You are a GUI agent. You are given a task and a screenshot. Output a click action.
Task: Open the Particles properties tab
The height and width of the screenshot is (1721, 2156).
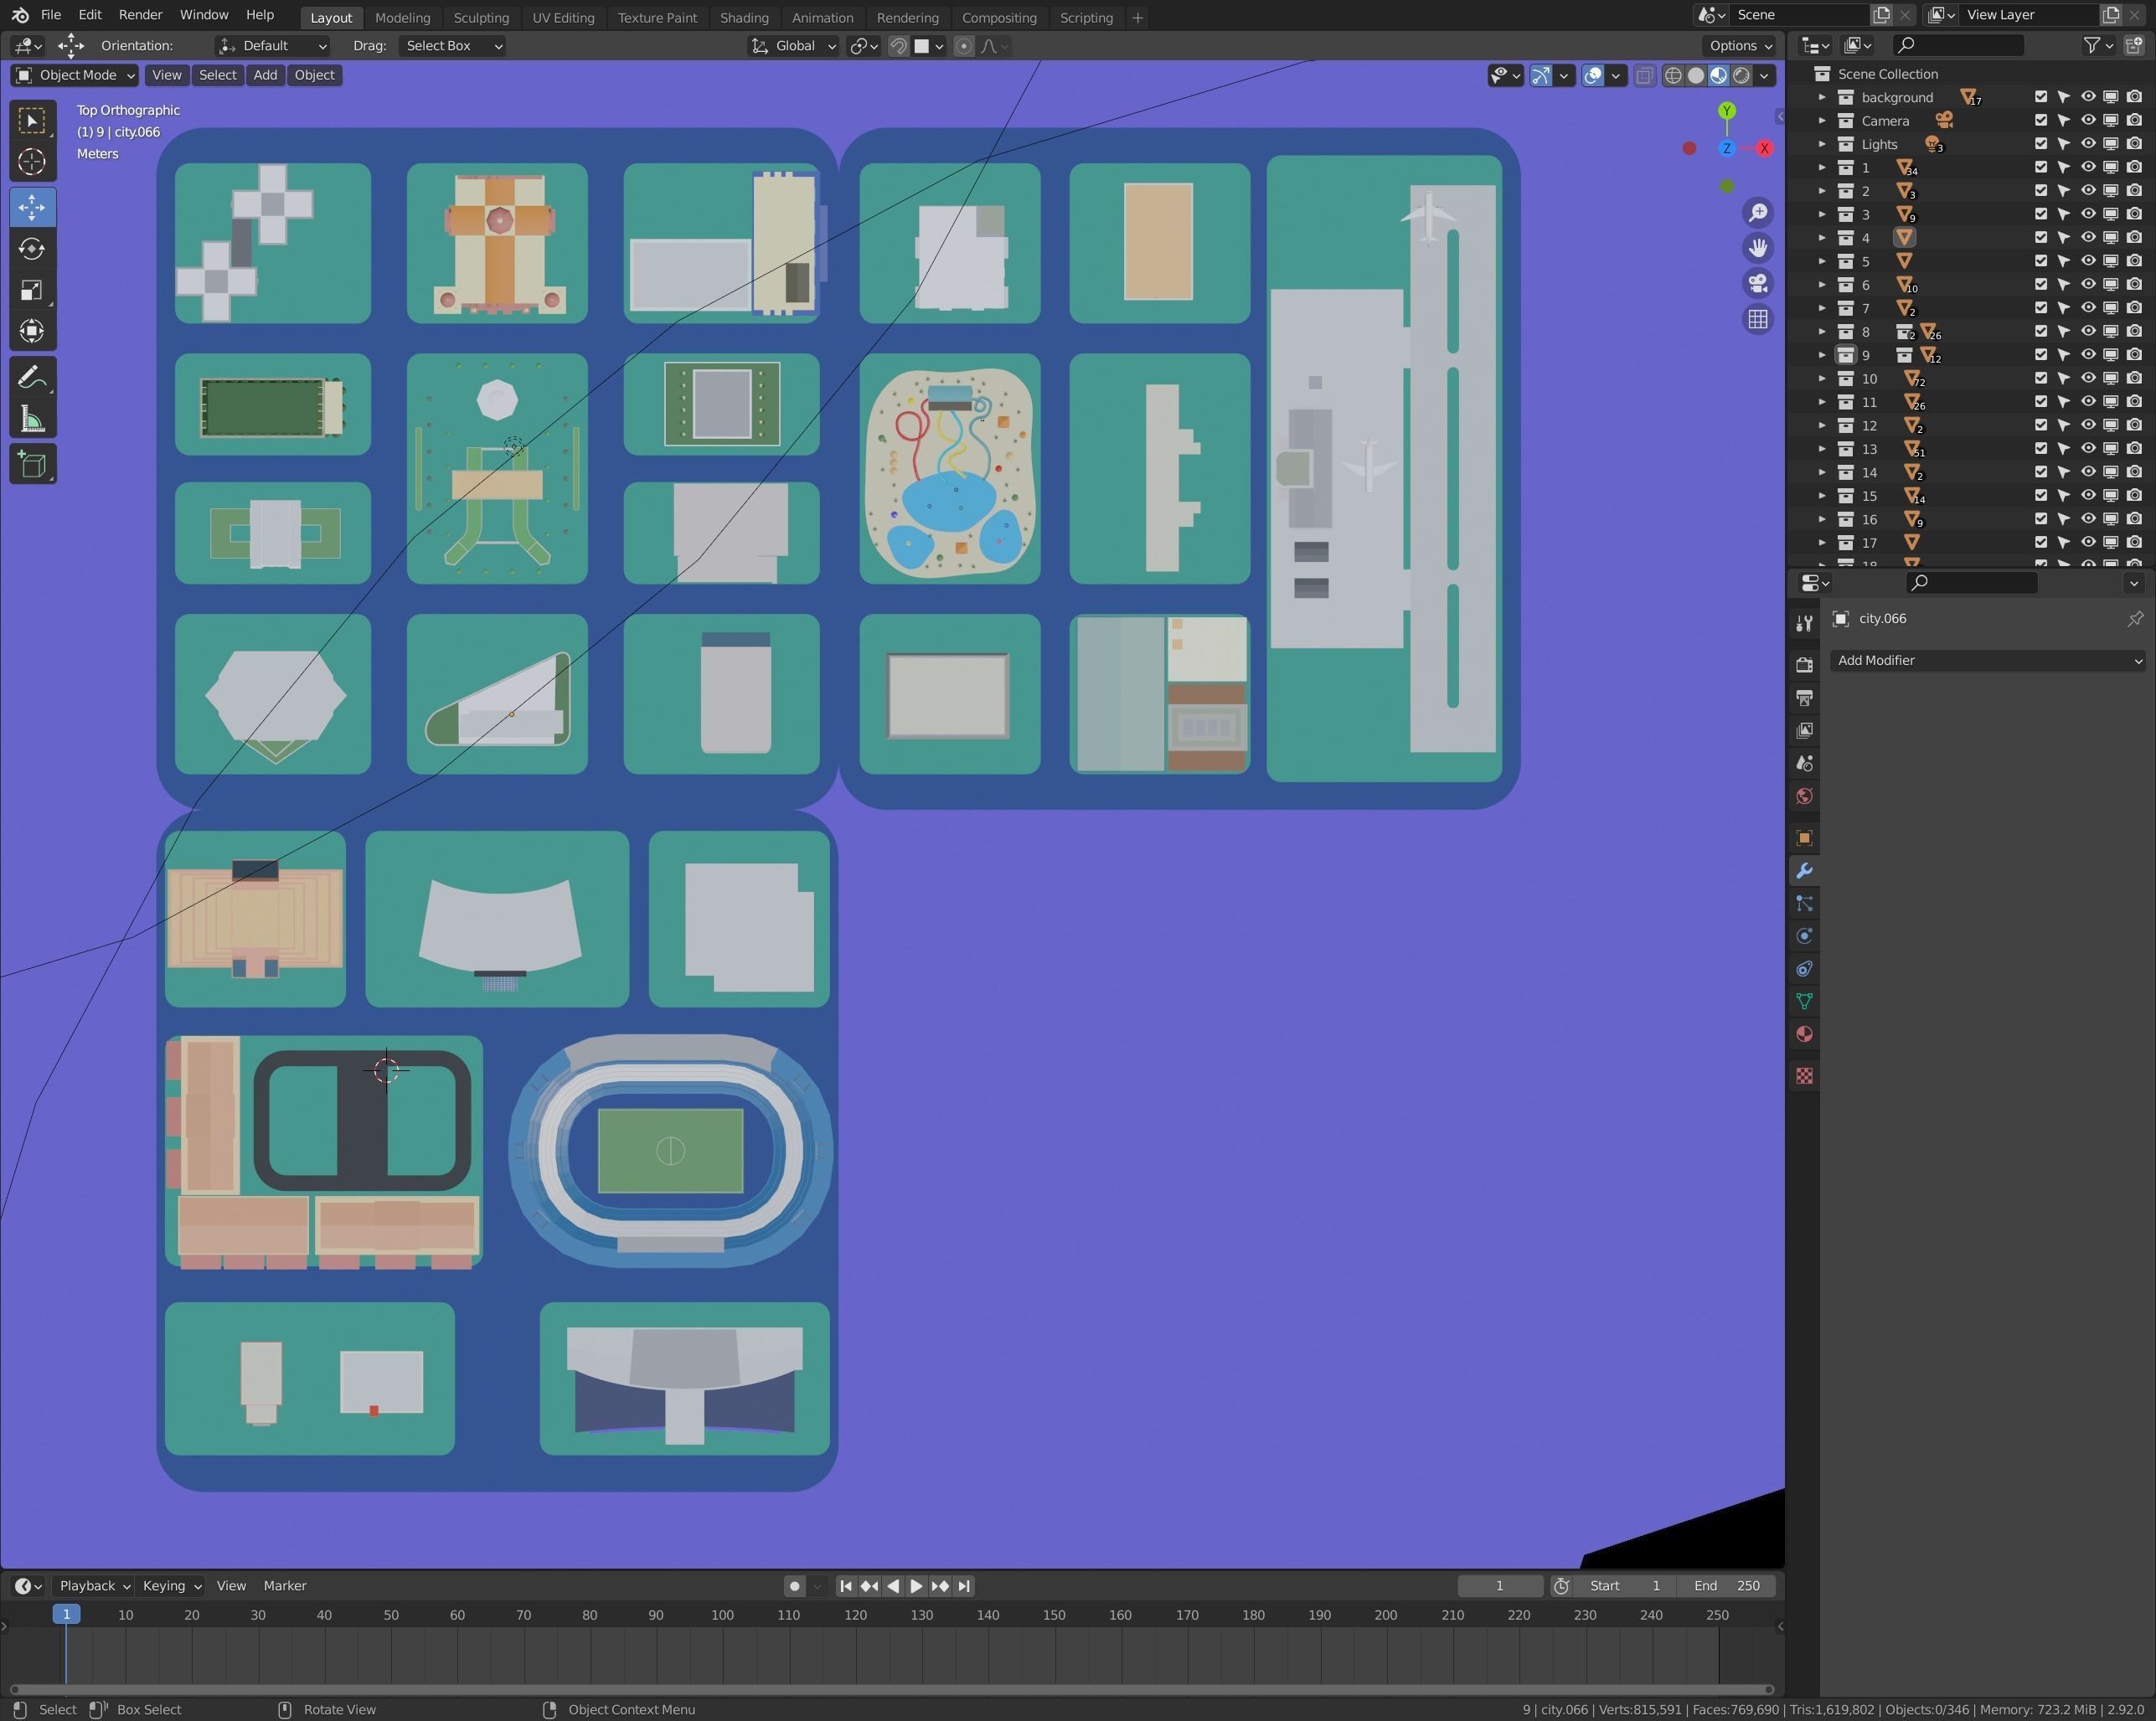[x=1804, y=904]
